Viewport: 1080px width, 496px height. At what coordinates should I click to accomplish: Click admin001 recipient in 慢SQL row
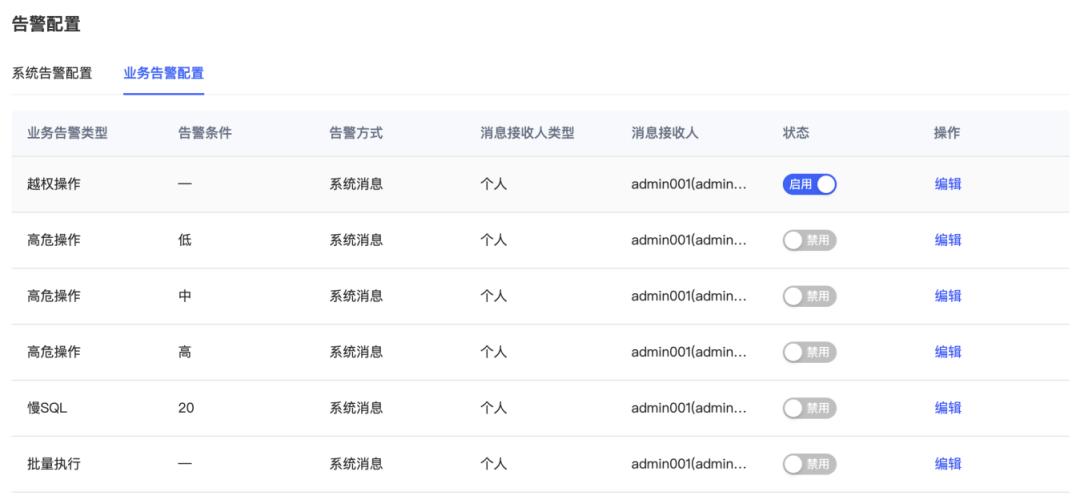[x=689, y=408]
